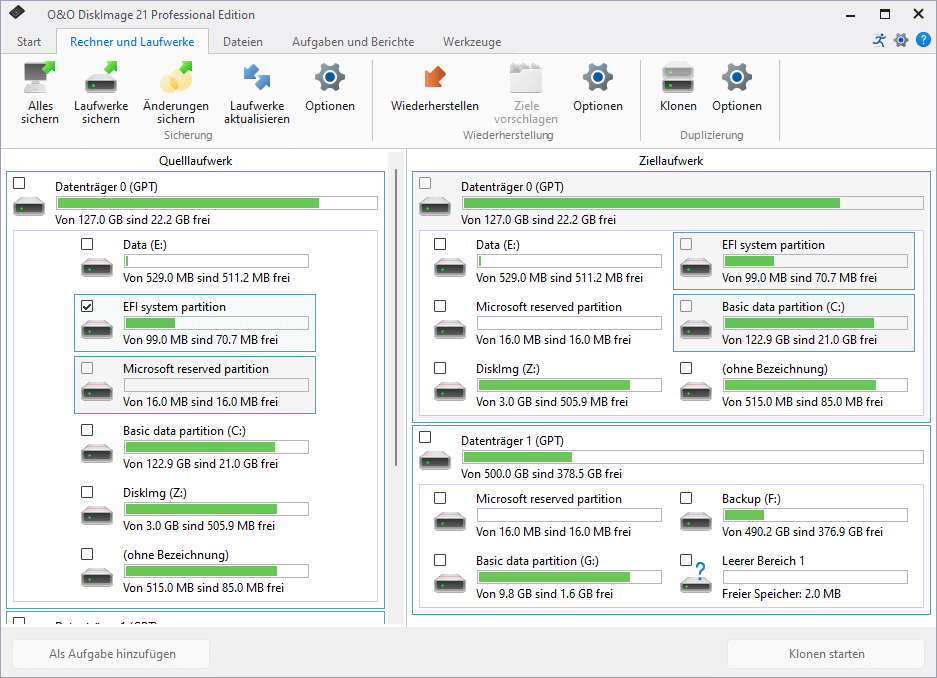Switch to the Werkzeuge tab
The height and width of the screenshot is (678, 937).
click(x=472, y=42)
